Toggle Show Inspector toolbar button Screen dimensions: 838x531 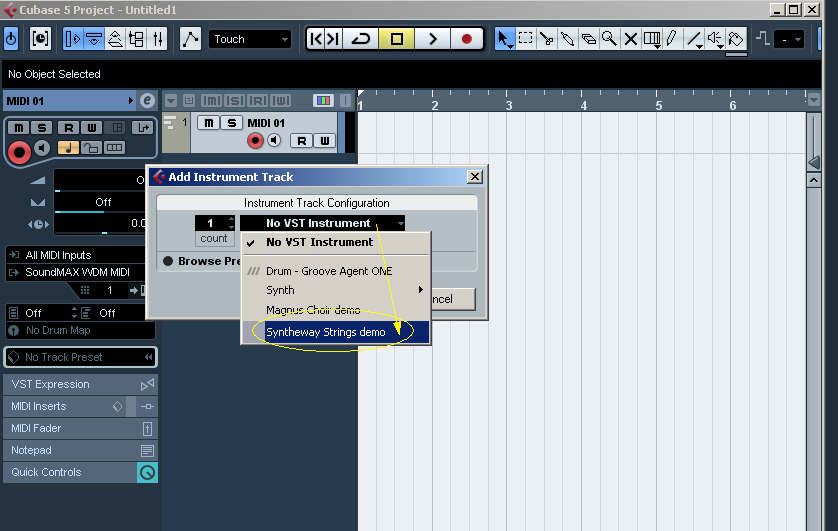pos(72,39)
